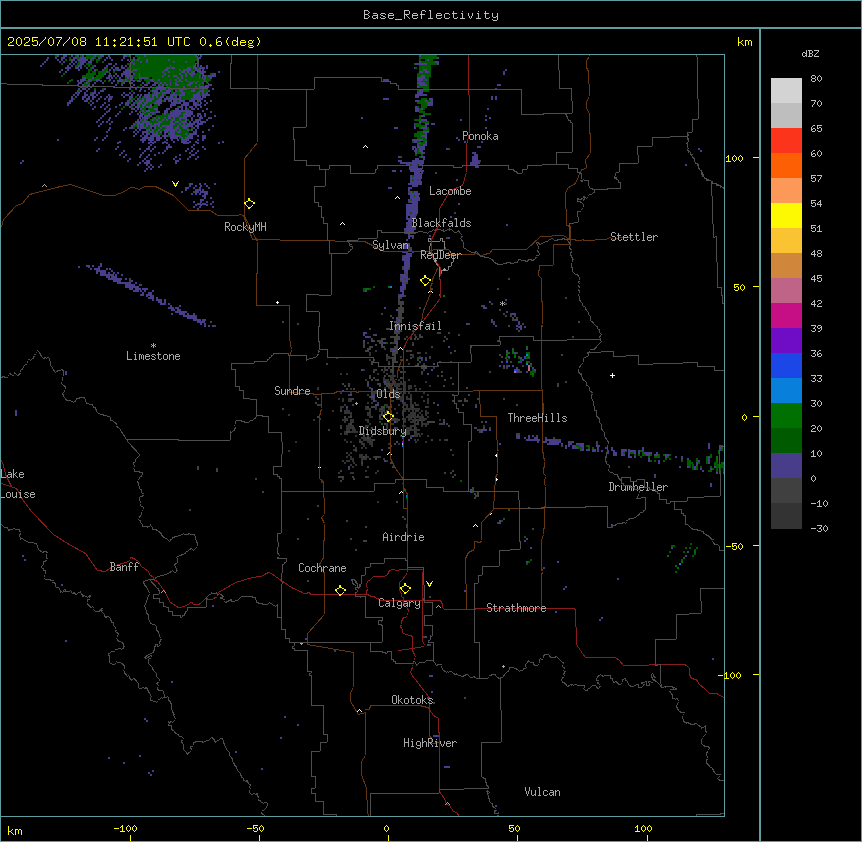The width and height of the screenshot is (862, 842).
Task: Select the Stettler label
Action: (x=634, y=237)
